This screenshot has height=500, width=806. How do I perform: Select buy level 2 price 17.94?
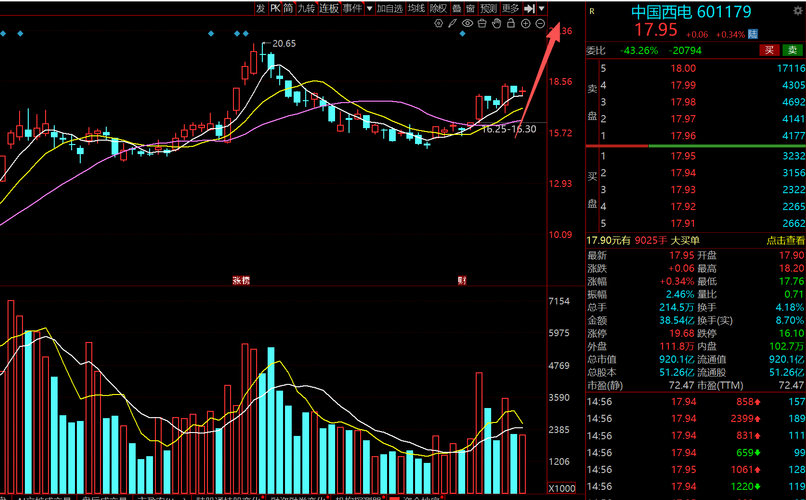pos(683,173)
